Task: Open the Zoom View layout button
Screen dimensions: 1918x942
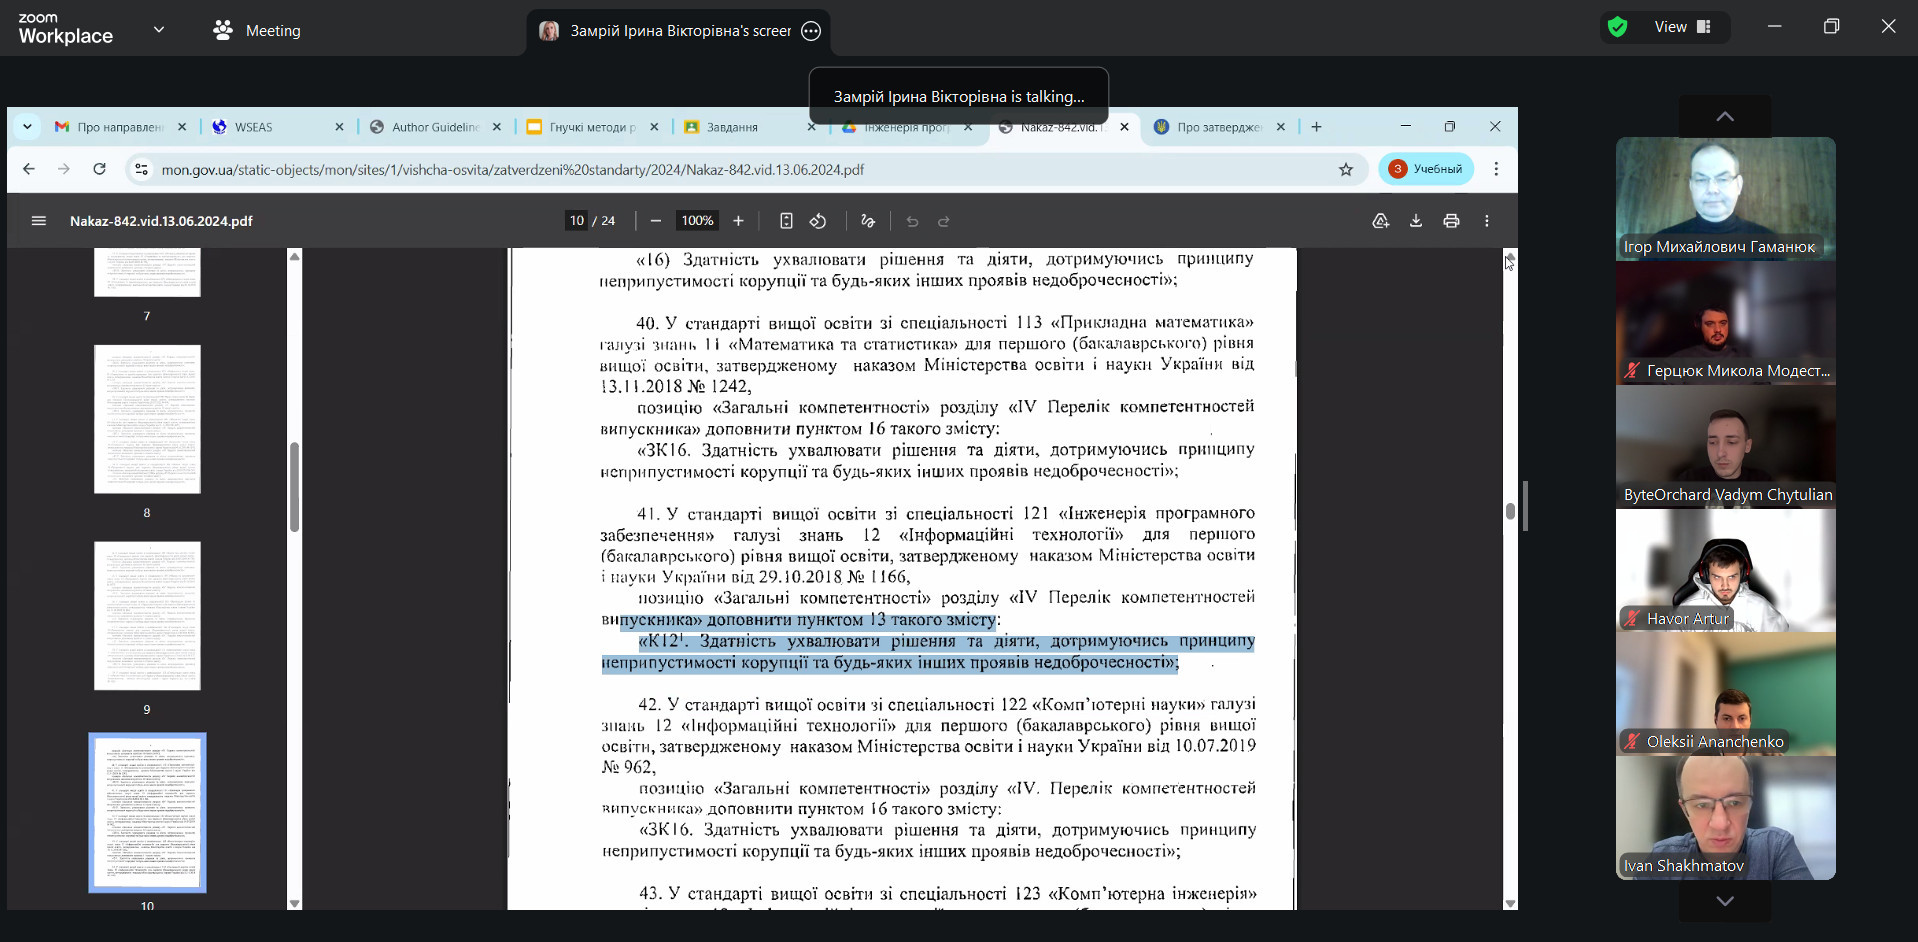Action: (x=1683, y=27)
